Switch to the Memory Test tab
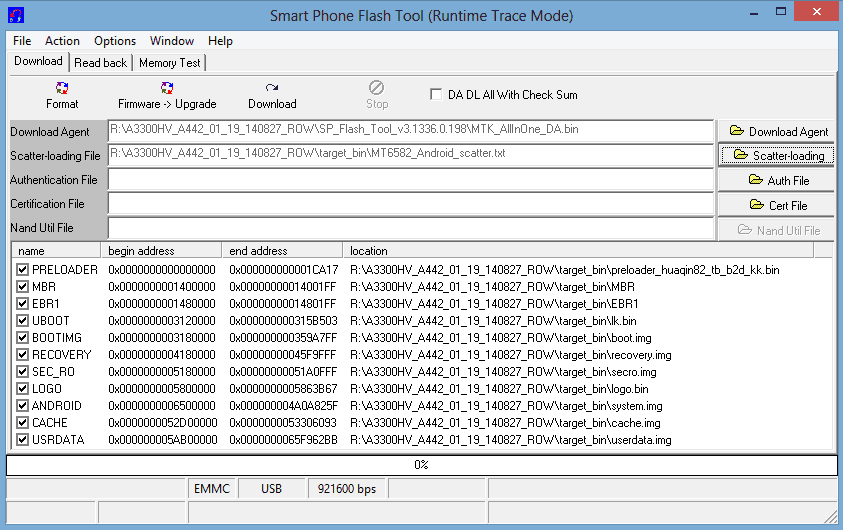The width and height of the screenshot is (843, 530). 170,63
